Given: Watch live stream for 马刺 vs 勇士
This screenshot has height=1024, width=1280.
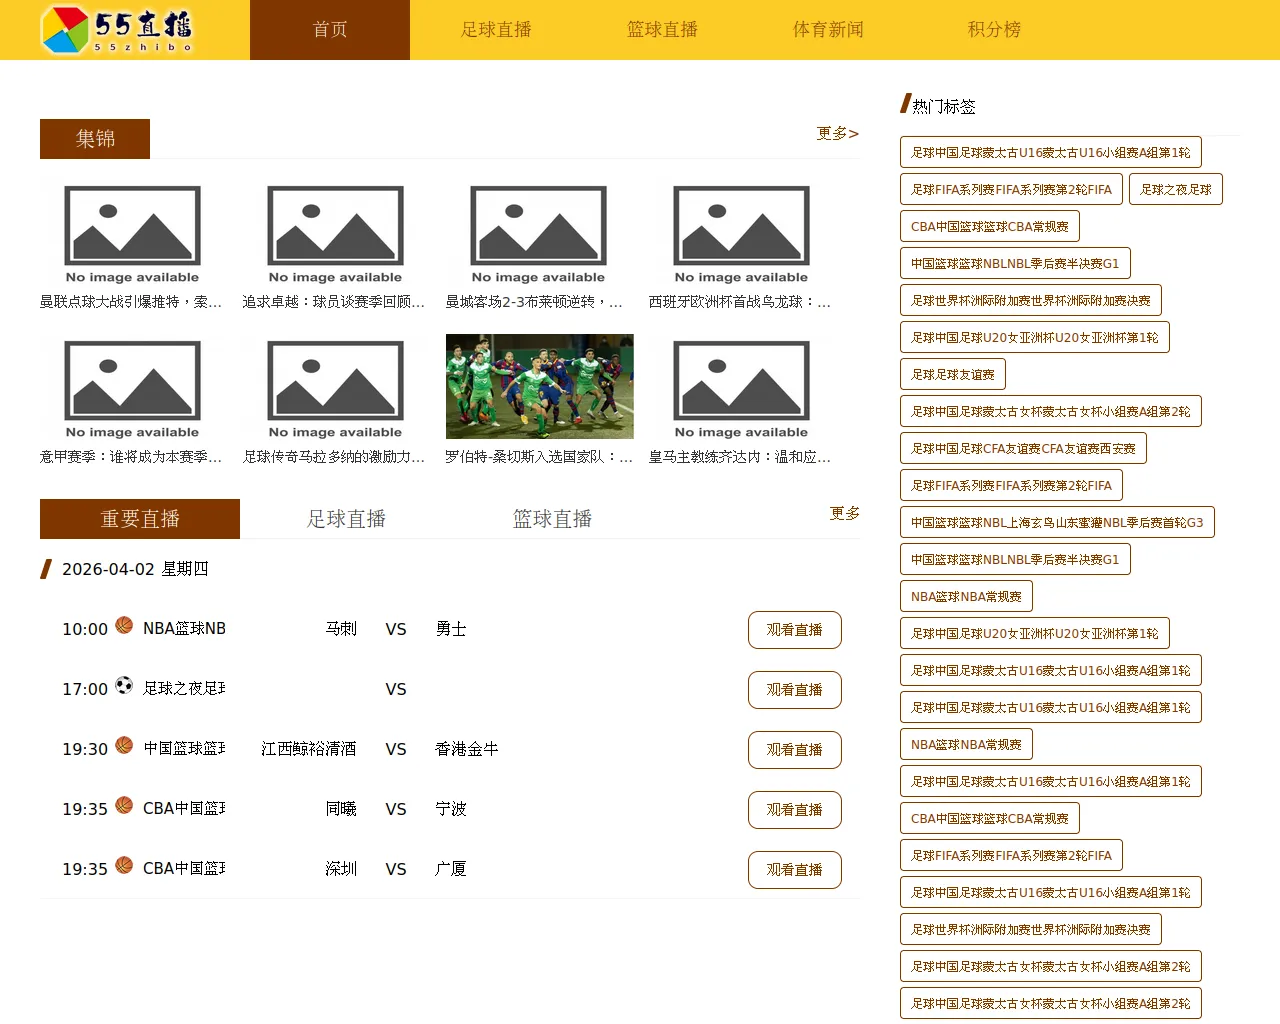Looking at the screenshot, I should pyautogui.click(x=794, y=630).
